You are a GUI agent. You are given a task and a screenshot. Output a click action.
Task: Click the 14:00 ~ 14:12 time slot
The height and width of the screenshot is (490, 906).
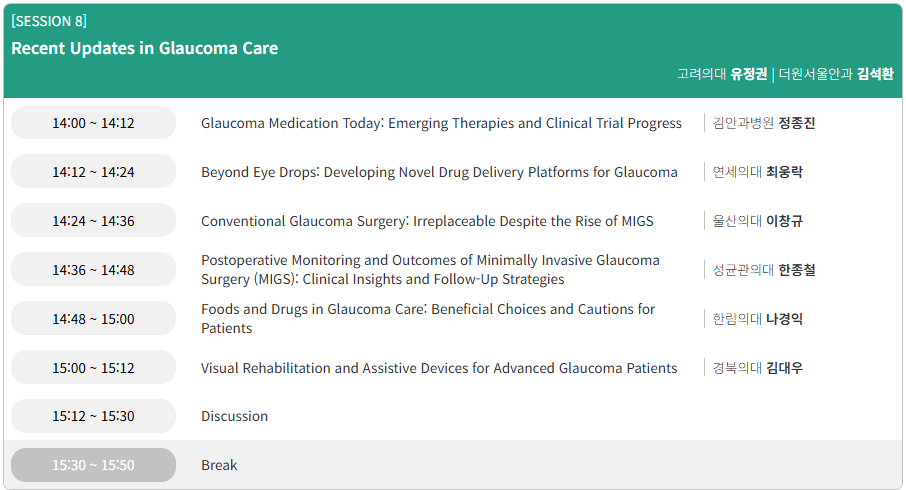point(93,123)
